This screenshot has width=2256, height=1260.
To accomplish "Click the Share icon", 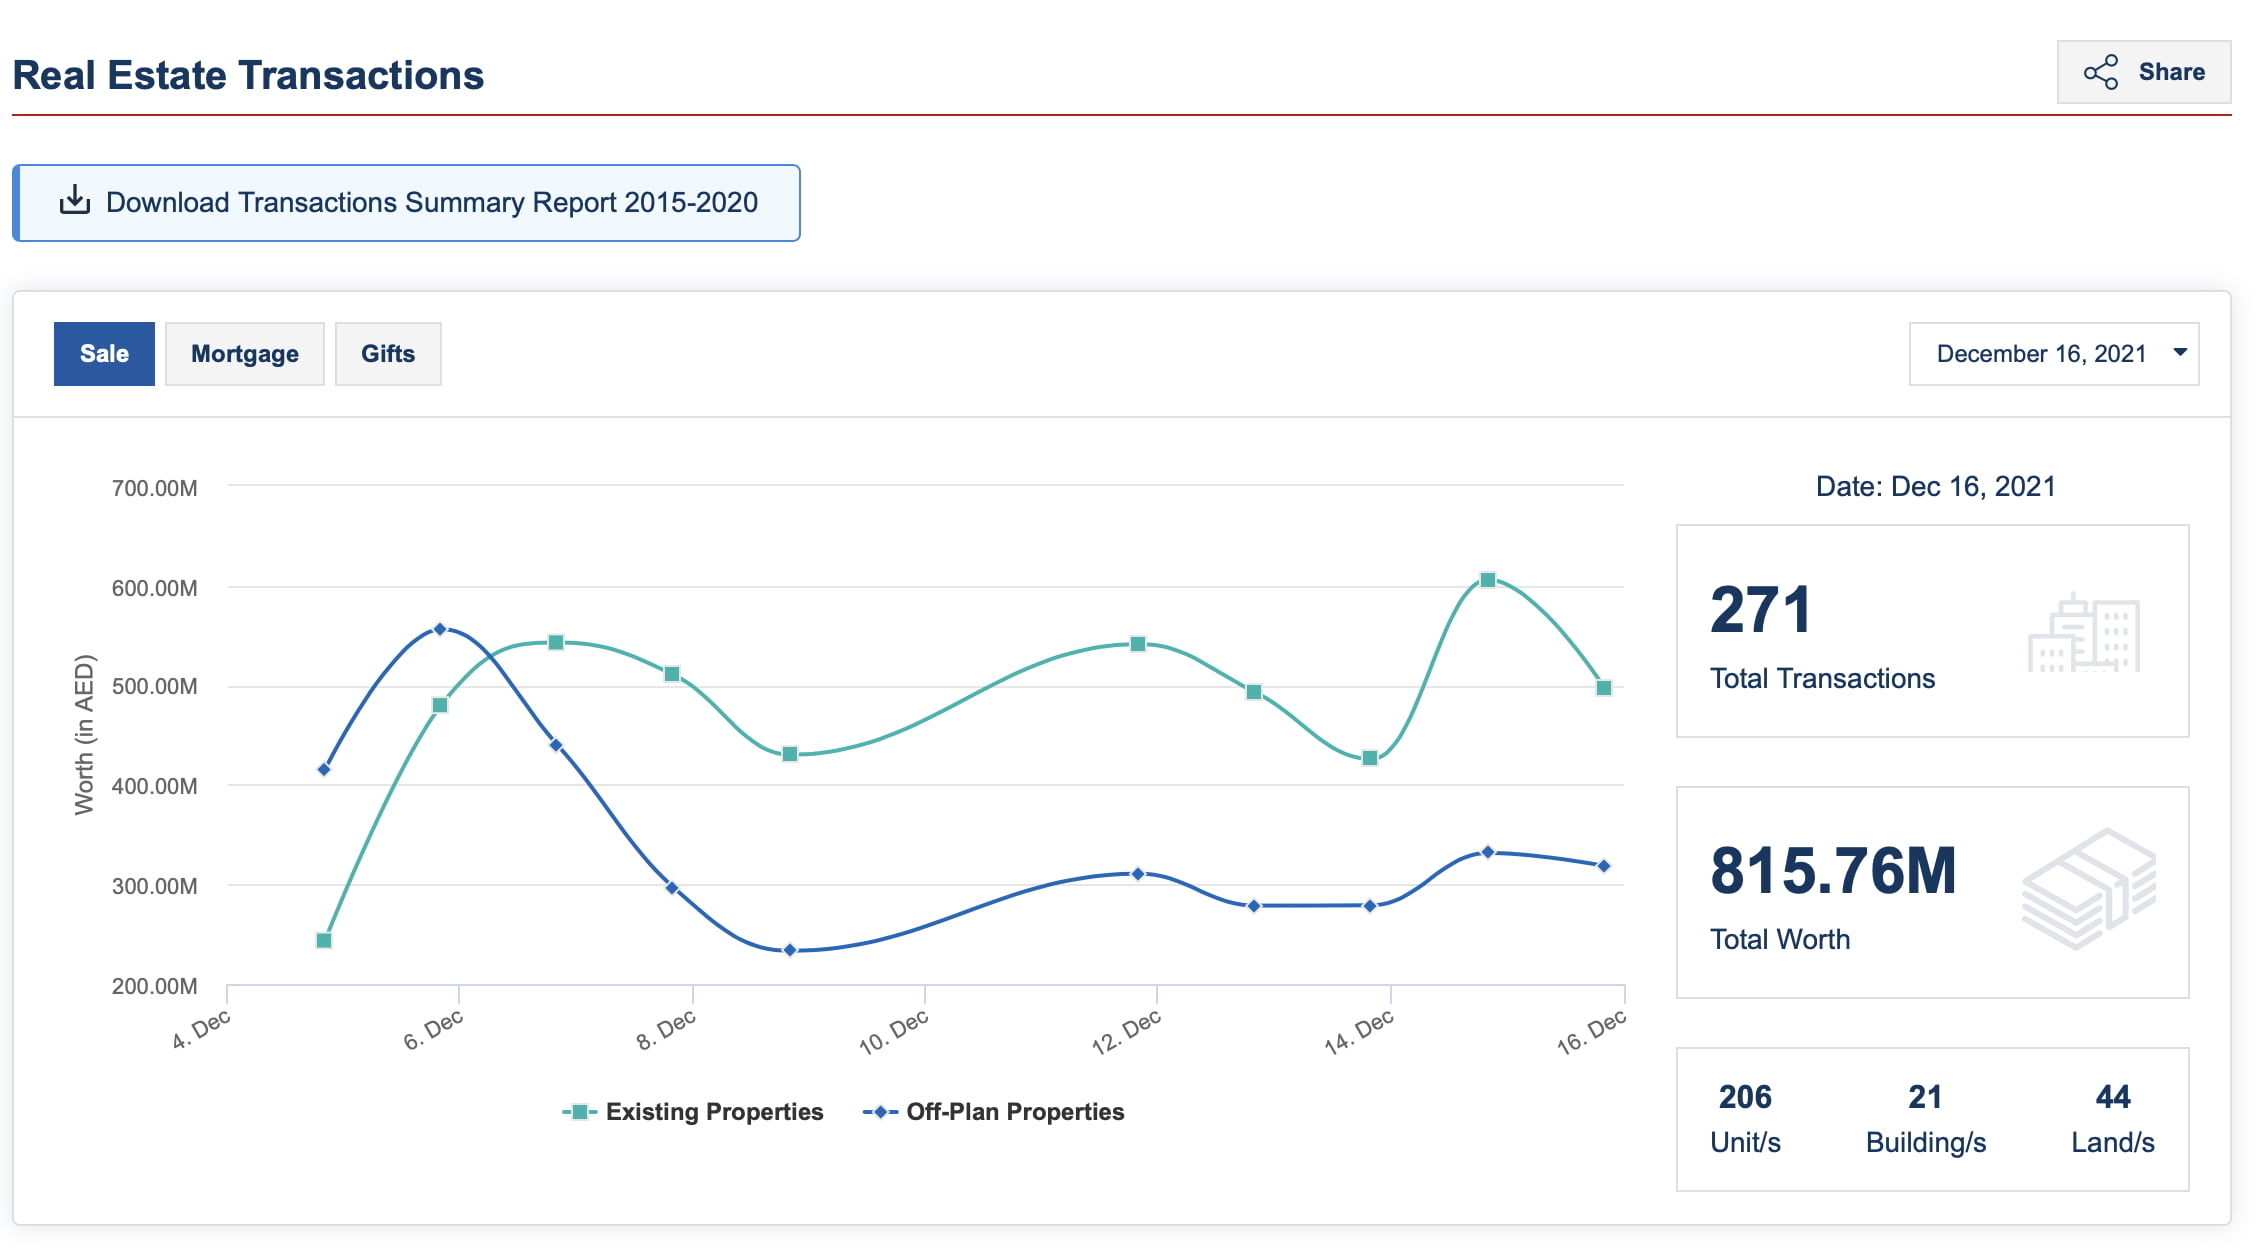I will point(2100,72).
